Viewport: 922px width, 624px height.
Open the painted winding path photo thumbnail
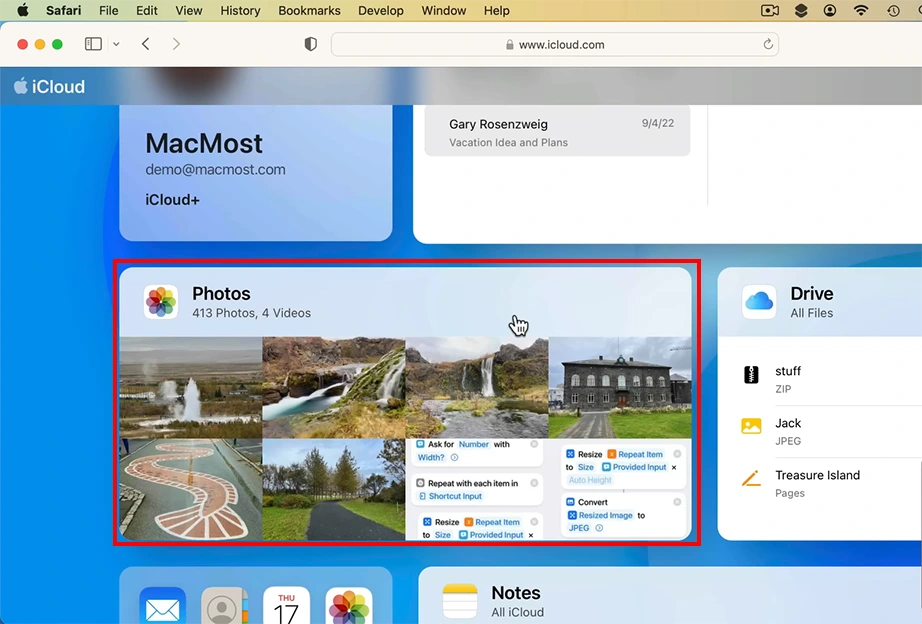coord(191,489)
